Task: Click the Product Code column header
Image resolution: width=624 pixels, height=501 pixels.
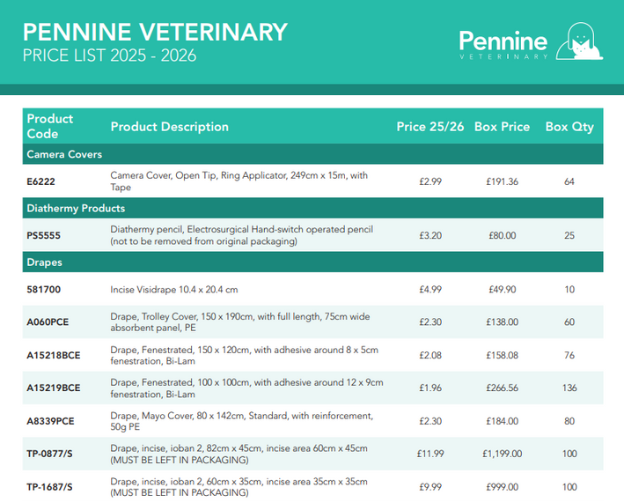Action: pyautogui.click(x=50, y=126)
